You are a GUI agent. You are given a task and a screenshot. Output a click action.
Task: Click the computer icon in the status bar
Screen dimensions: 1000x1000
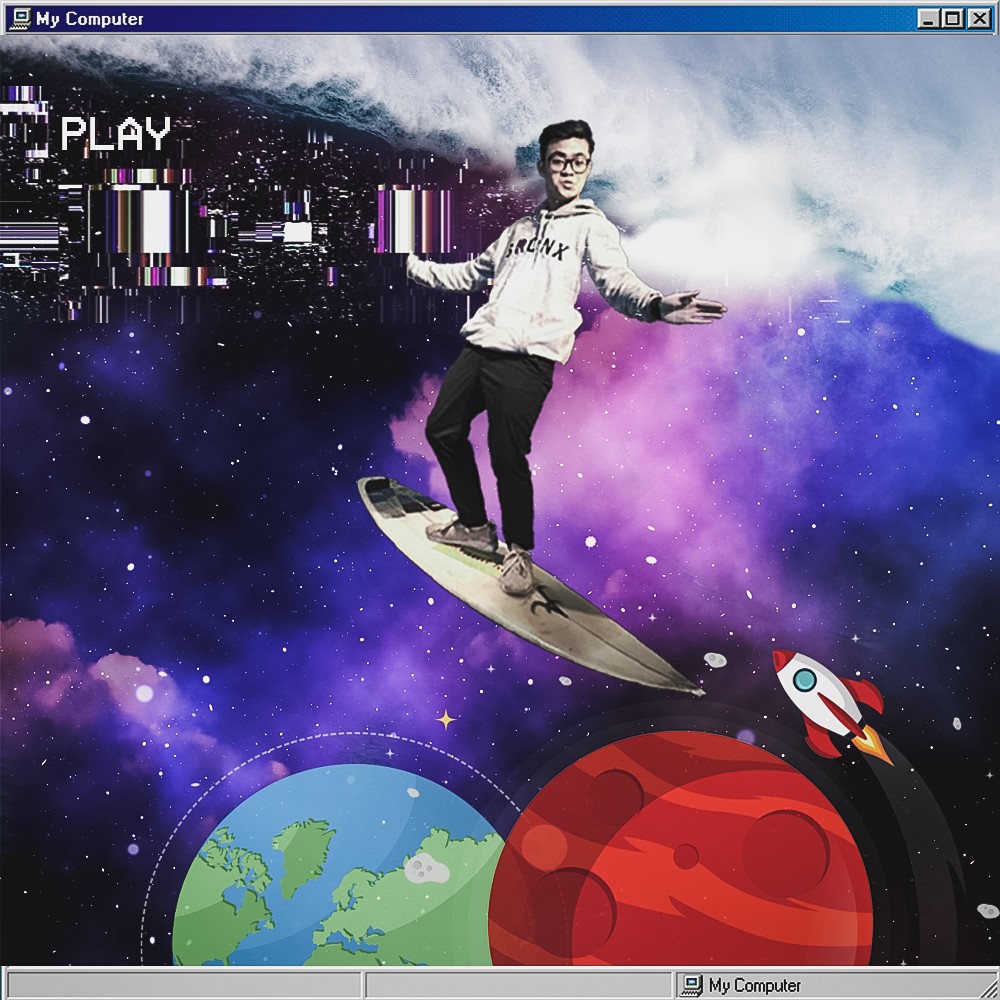pos(691,985)
